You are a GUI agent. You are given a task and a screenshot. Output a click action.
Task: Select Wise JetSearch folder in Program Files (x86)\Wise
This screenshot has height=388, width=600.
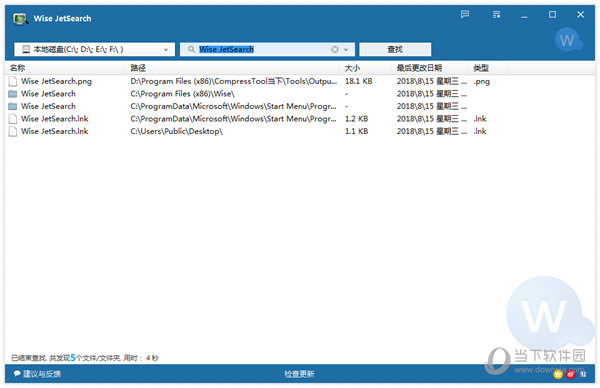[48, 94]
